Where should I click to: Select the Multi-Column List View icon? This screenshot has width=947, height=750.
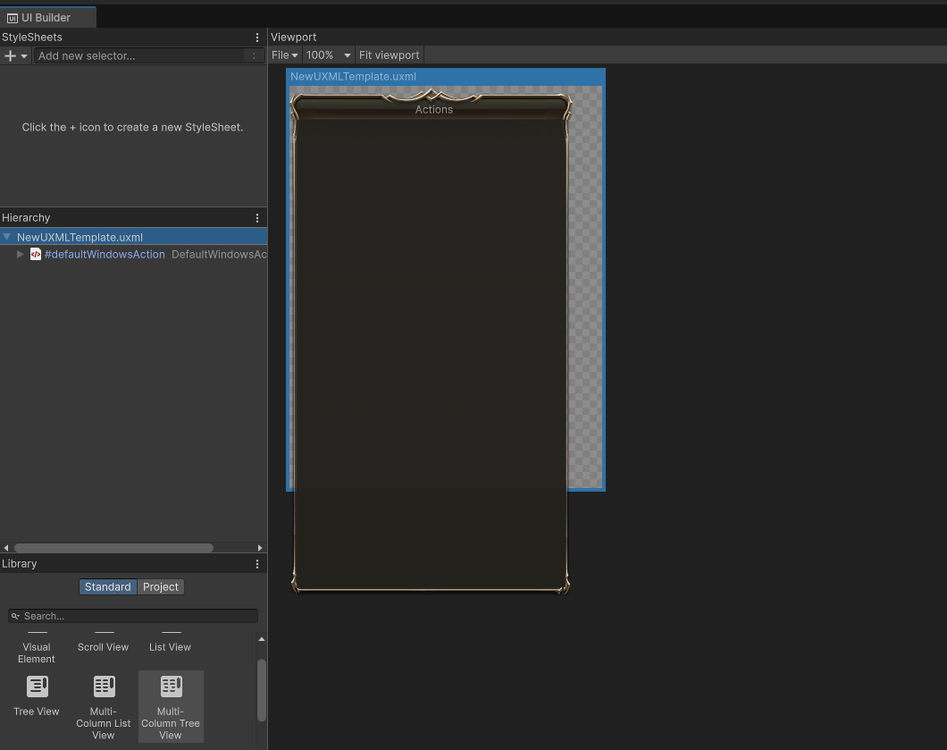[x=104, y=687]
